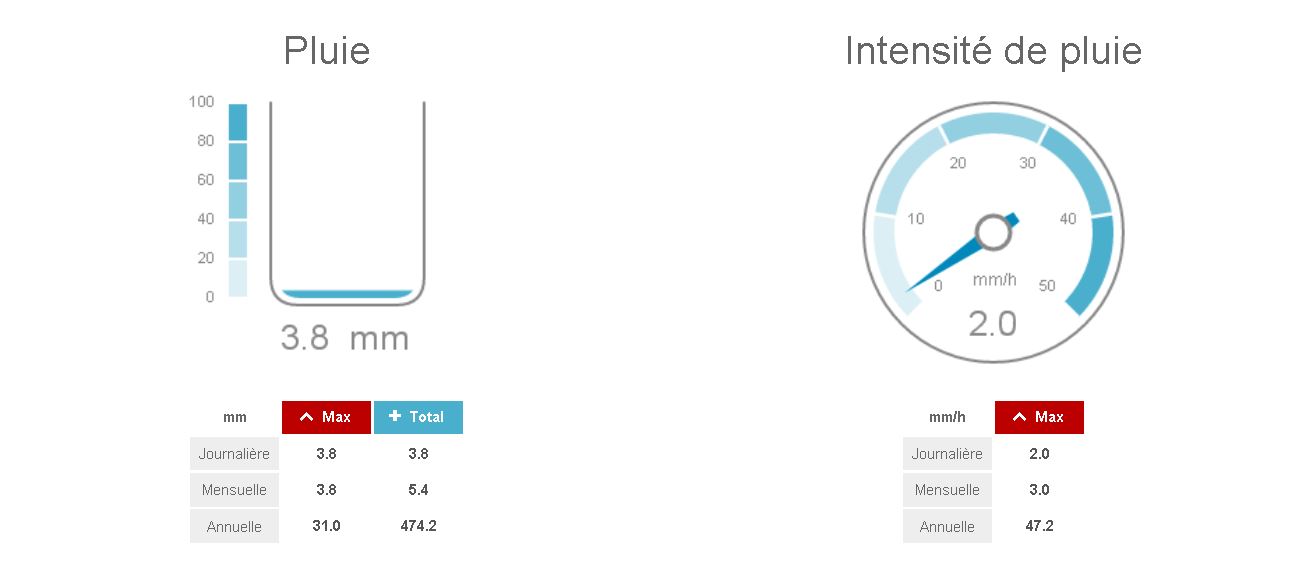Select the Journalière row in rain table

[234, 454]
